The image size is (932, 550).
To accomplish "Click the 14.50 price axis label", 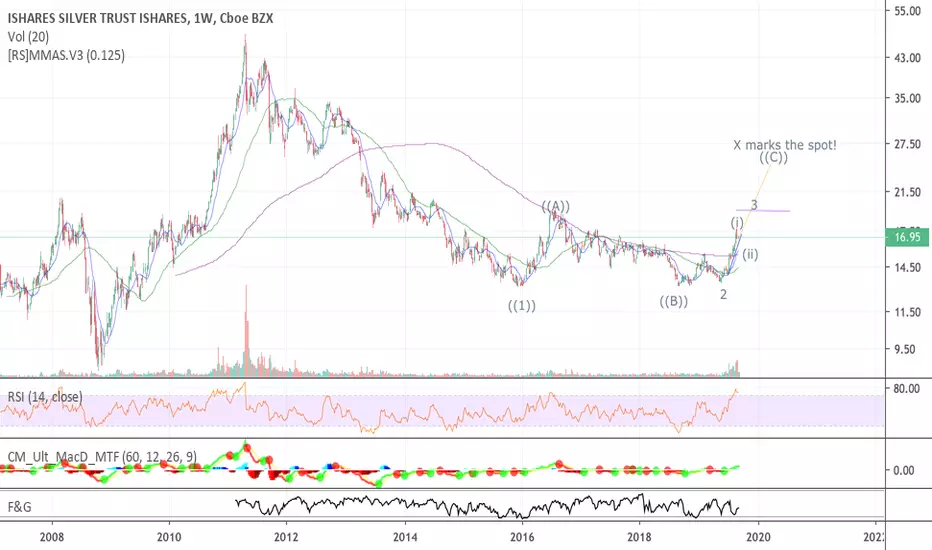I will 907,268.
